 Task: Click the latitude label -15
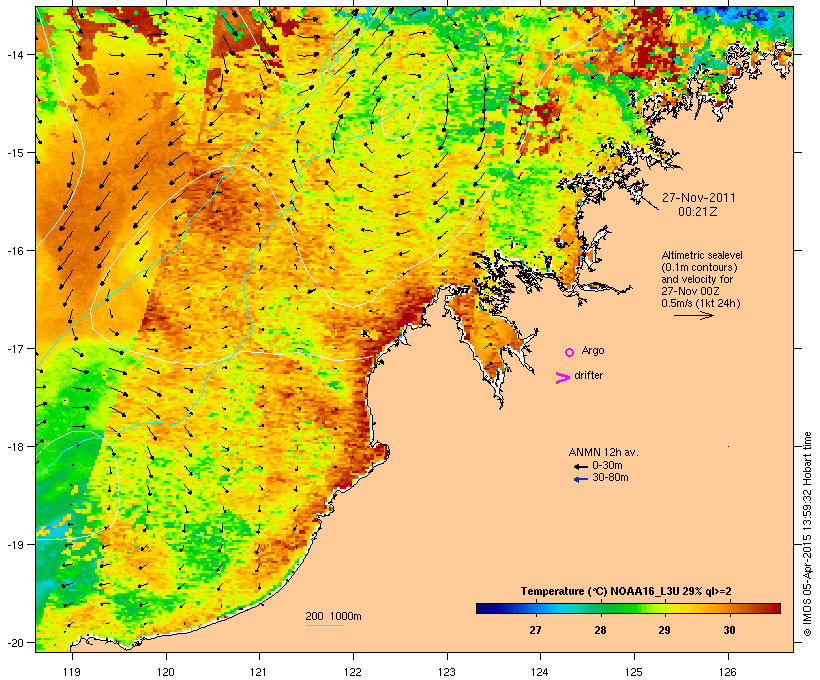coord(14,153)
